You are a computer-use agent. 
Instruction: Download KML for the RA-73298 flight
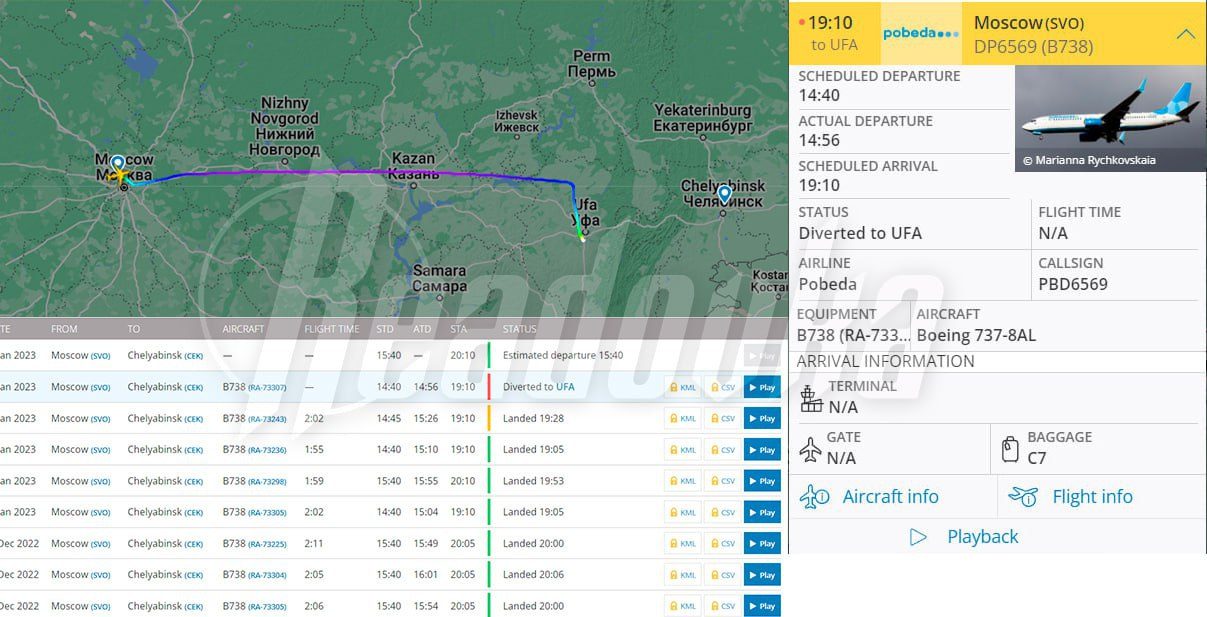coord(682,481)
